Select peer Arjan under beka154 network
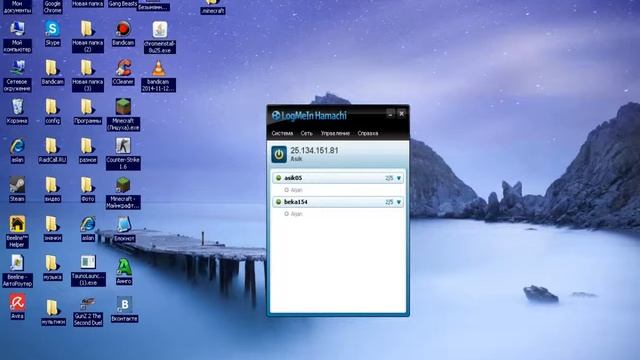 (x=293, y=214)
